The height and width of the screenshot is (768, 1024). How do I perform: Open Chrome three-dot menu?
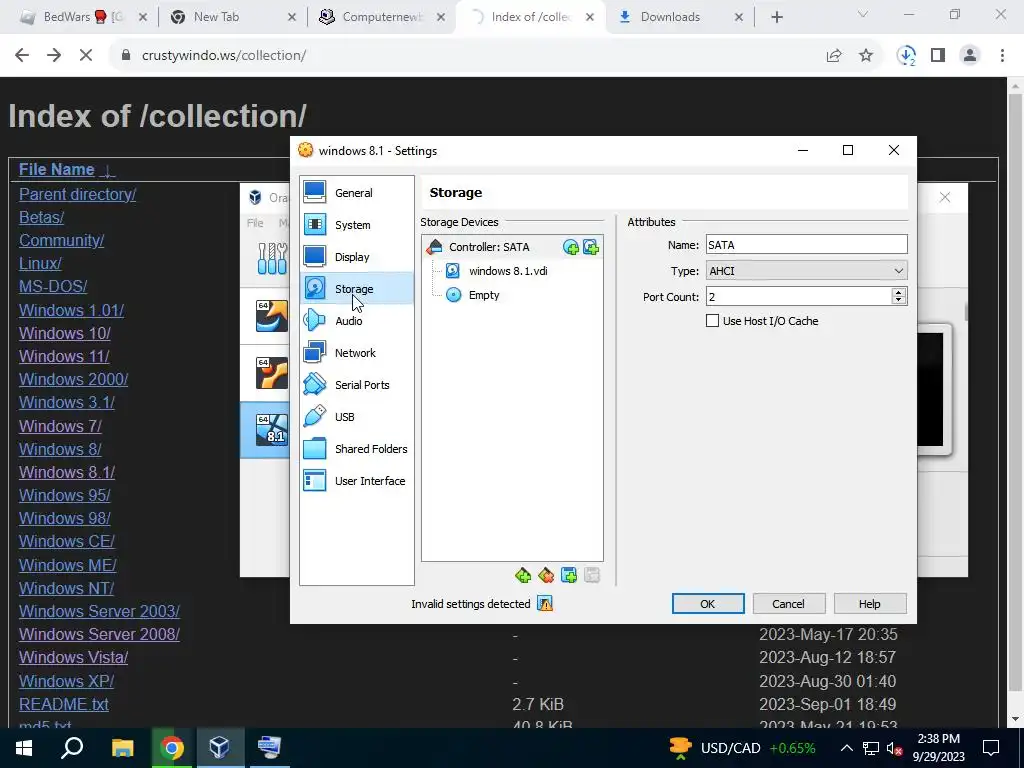click(x=1002, y=56)
